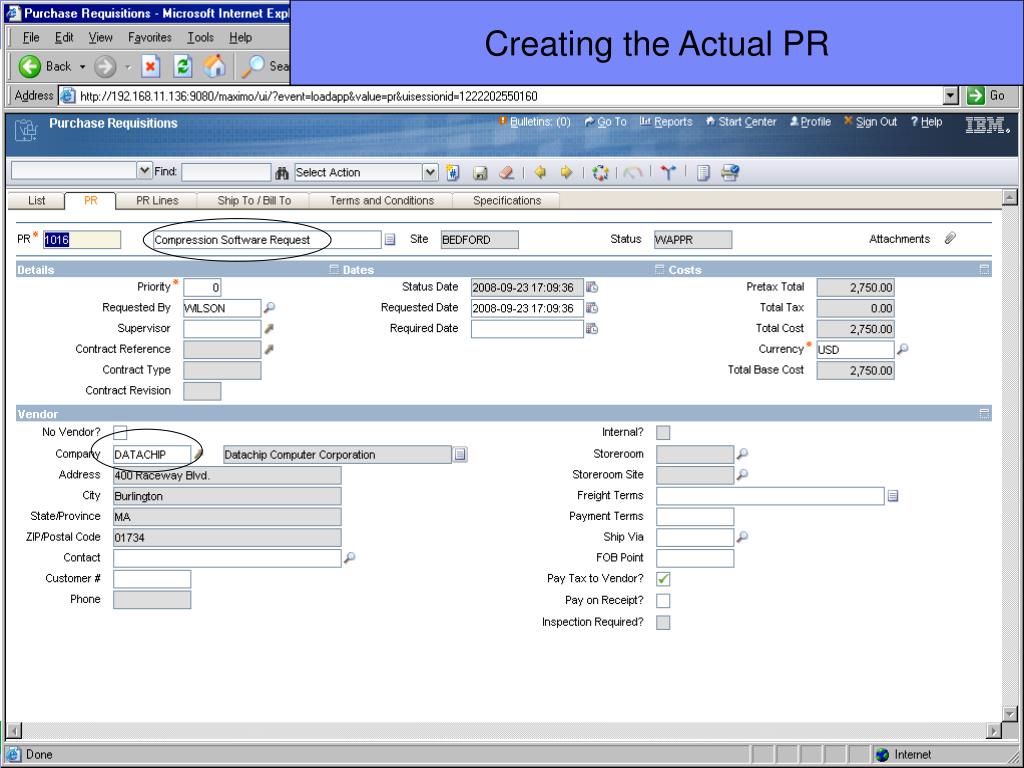Image resolution: width=1024 pixels, height=768 pixels.
Task: Click the New PR toolbar icon
Action: coord(453,172)
